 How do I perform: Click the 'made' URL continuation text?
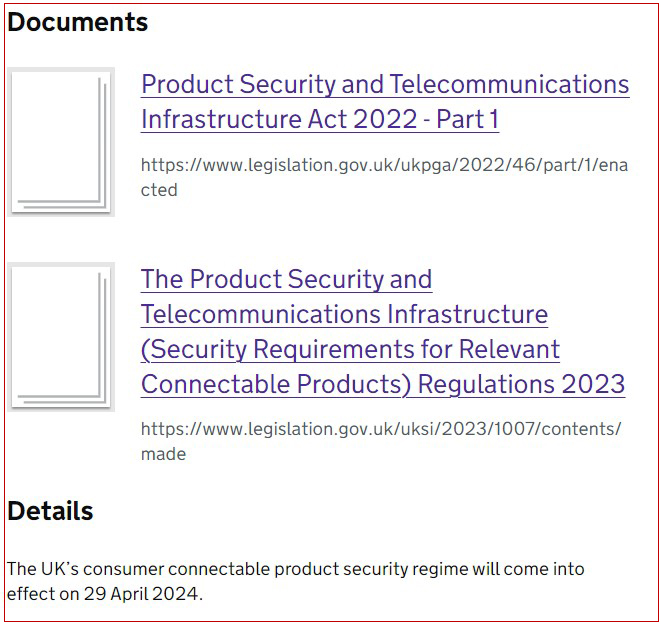tap(163, 454)
